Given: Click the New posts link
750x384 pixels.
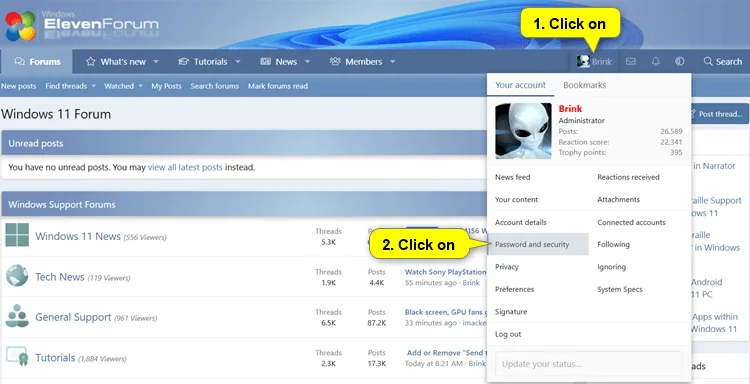Looking at the screenshot, I should [18, 86].
